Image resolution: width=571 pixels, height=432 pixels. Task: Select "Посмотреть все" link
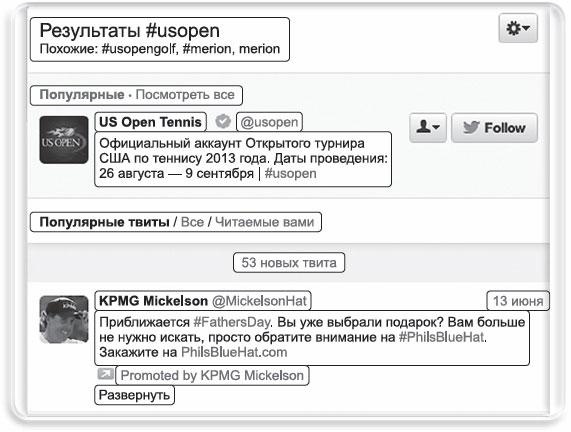tap(185, 95)
